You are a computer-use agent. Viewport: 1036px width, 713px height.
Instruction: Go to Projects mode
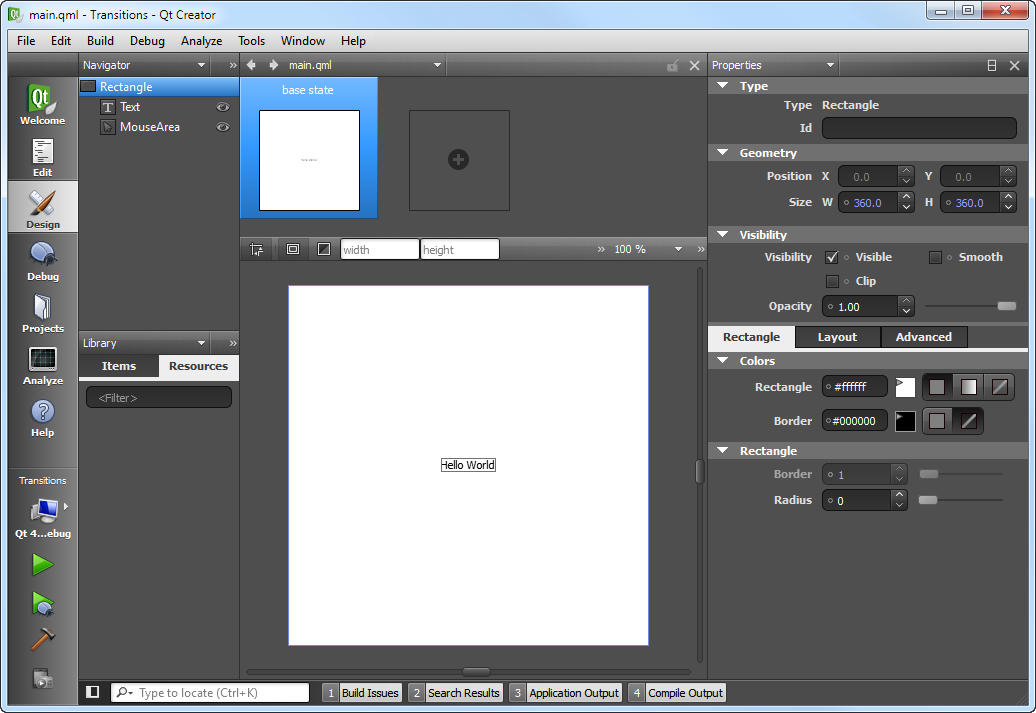(42, 313)
